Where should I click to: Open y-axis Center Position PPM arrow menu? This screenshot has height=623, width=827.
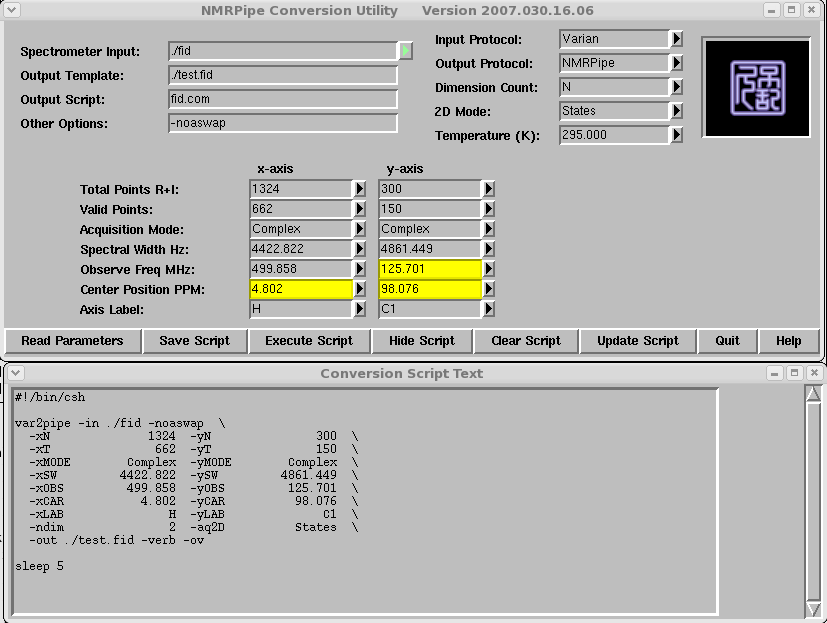pos(488,289)
